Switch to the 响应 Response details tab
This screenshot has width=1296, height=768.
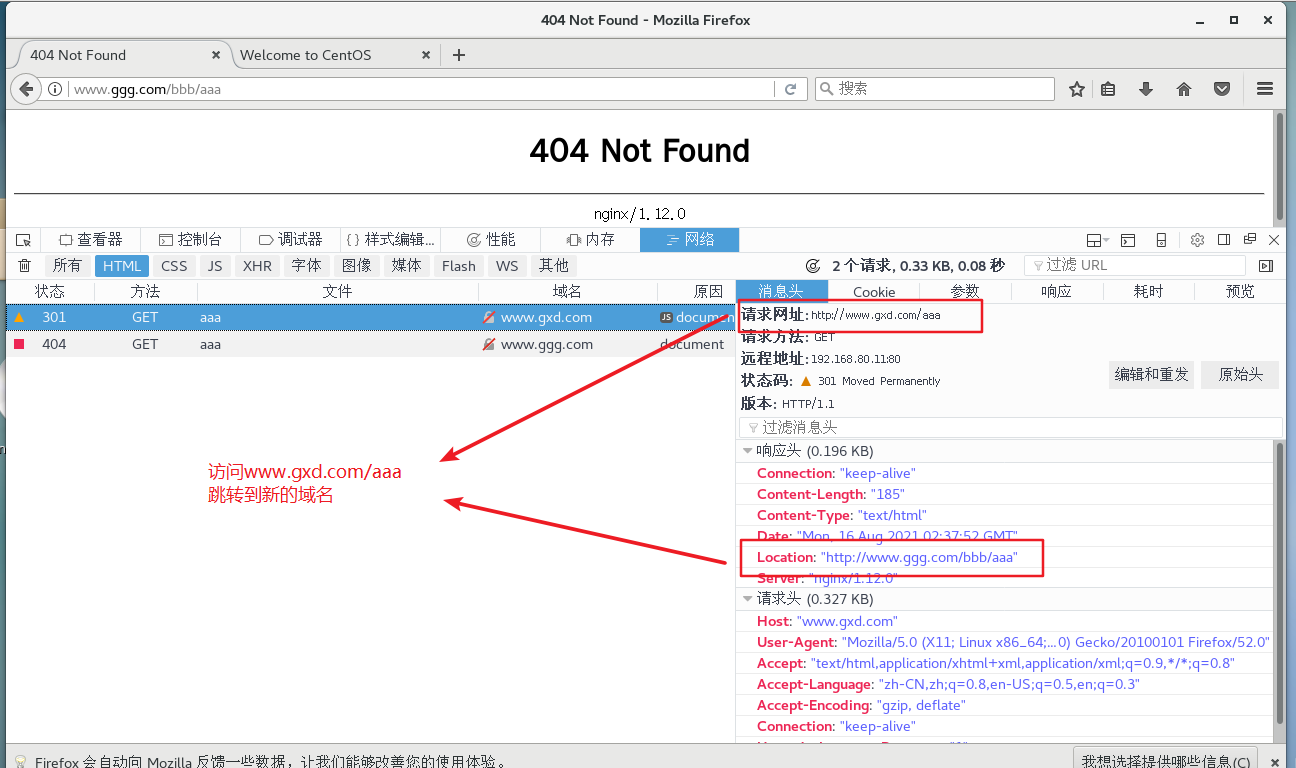pyautogui.click(x=1056, y=292)
